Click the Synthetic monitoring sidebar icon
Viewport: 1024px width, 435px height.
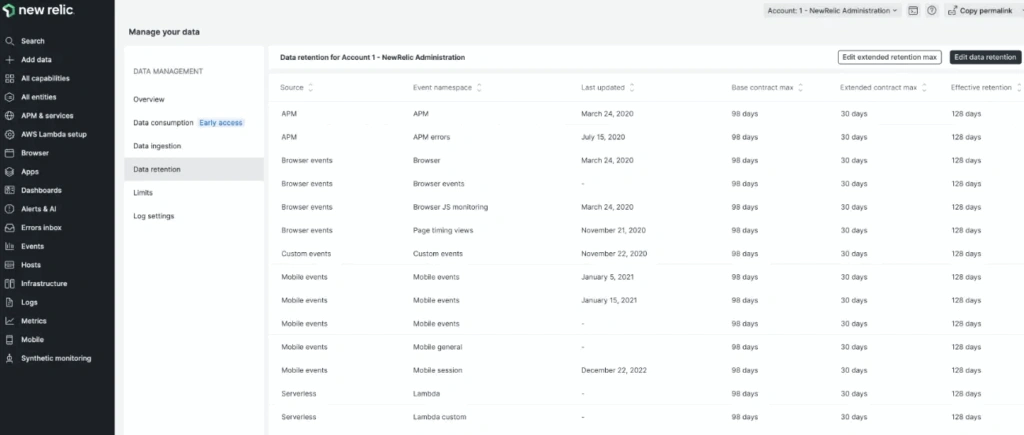point(9,358)
